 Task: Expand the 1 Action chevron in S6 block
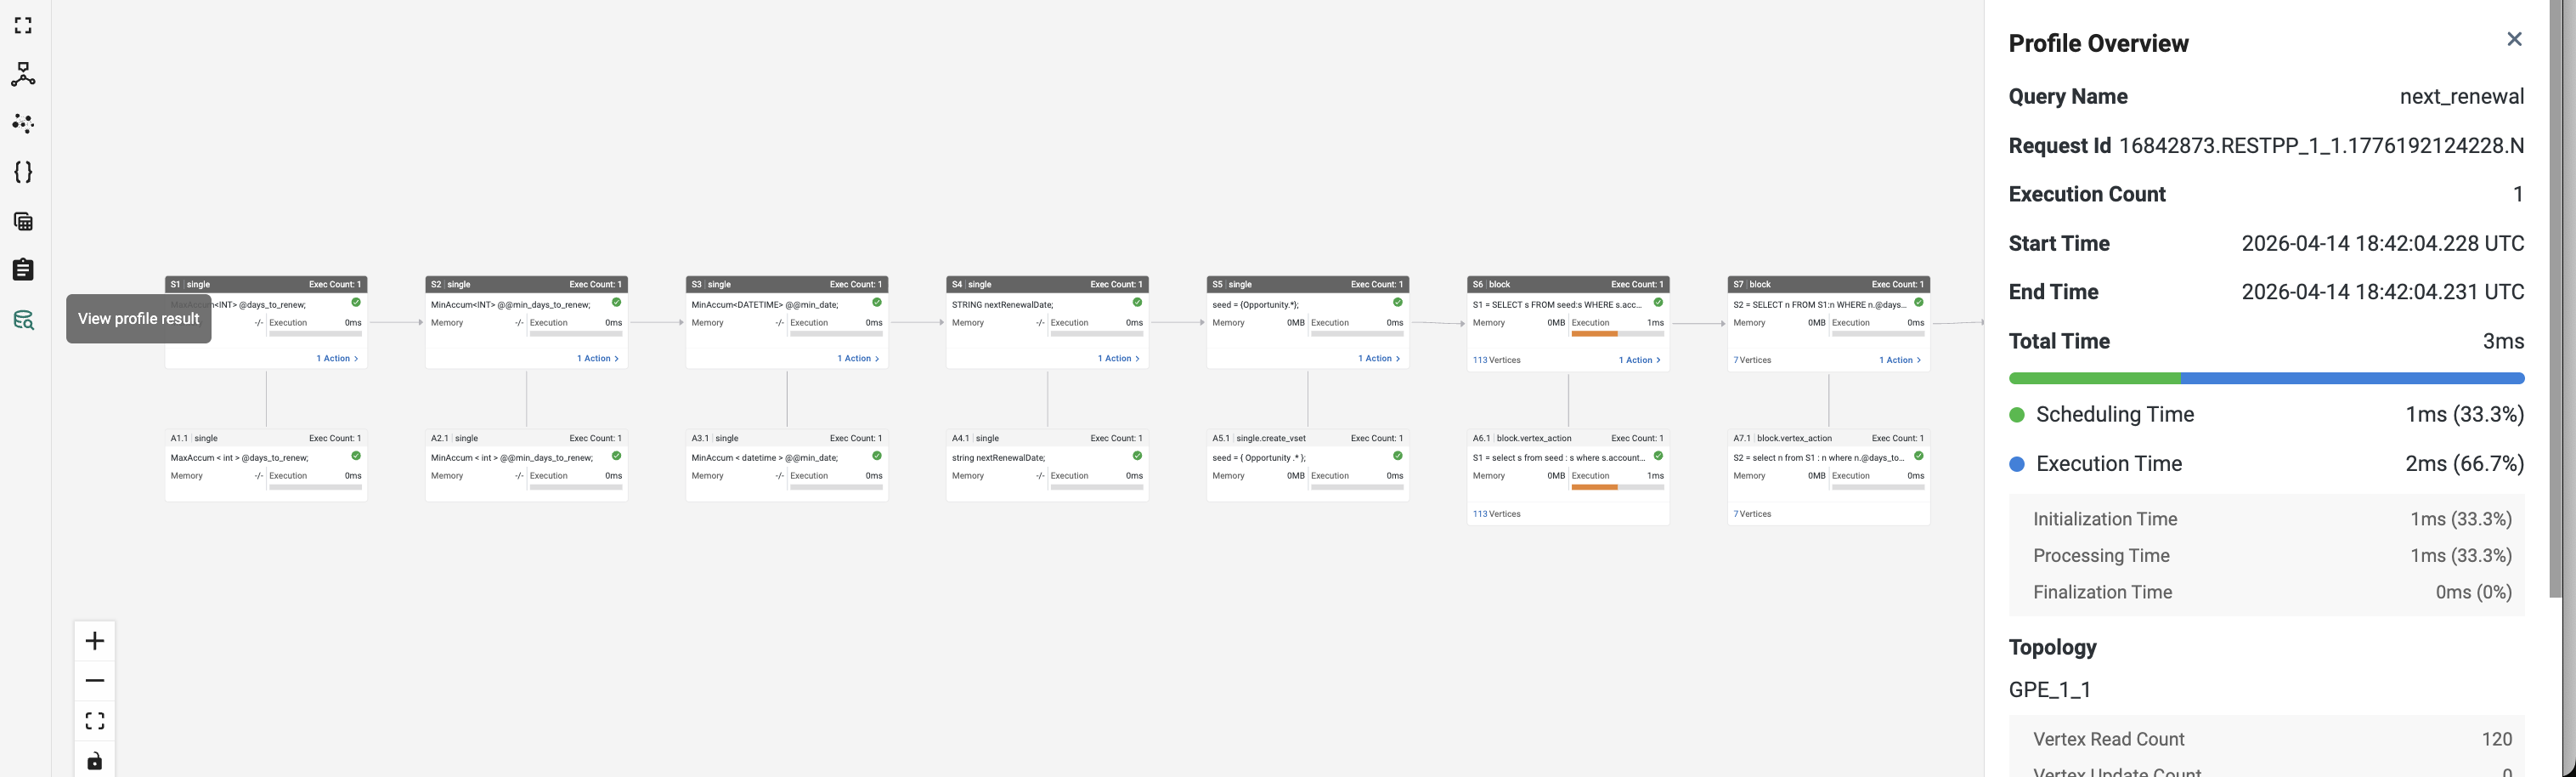(x=1639, y=360)
